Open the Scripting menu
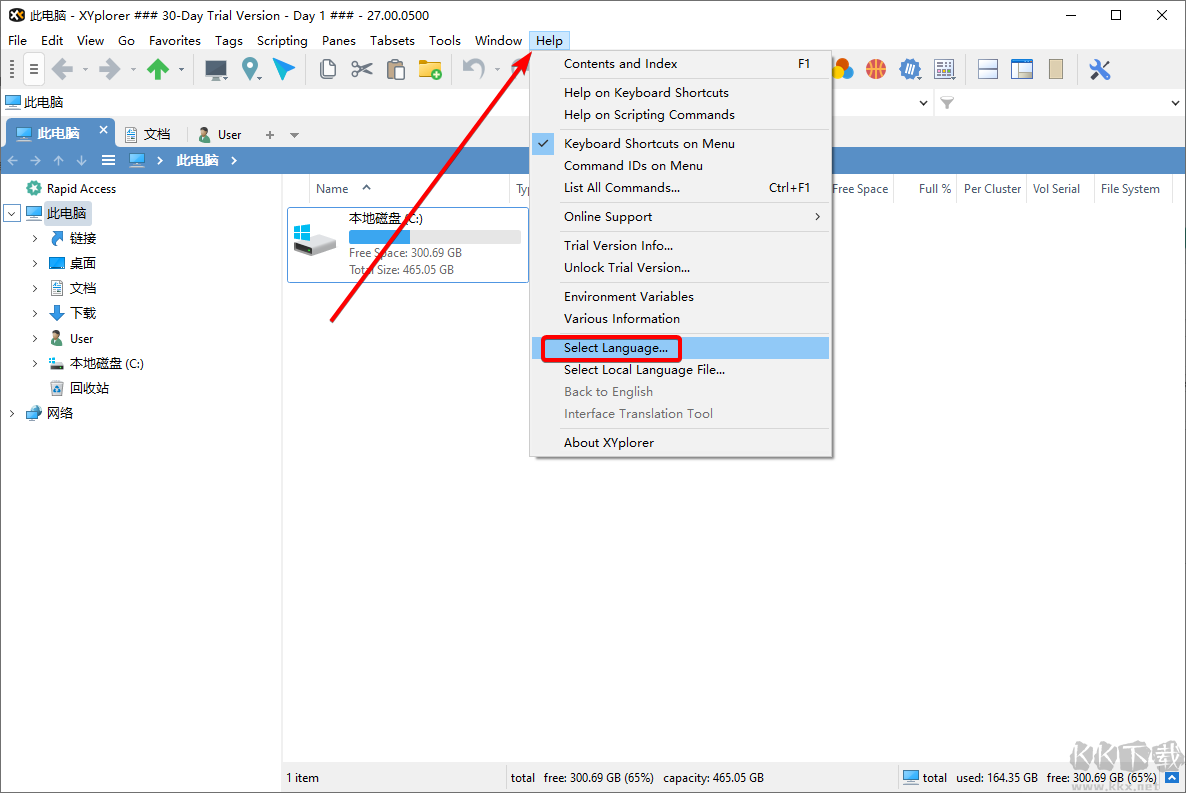 [282, 41]
